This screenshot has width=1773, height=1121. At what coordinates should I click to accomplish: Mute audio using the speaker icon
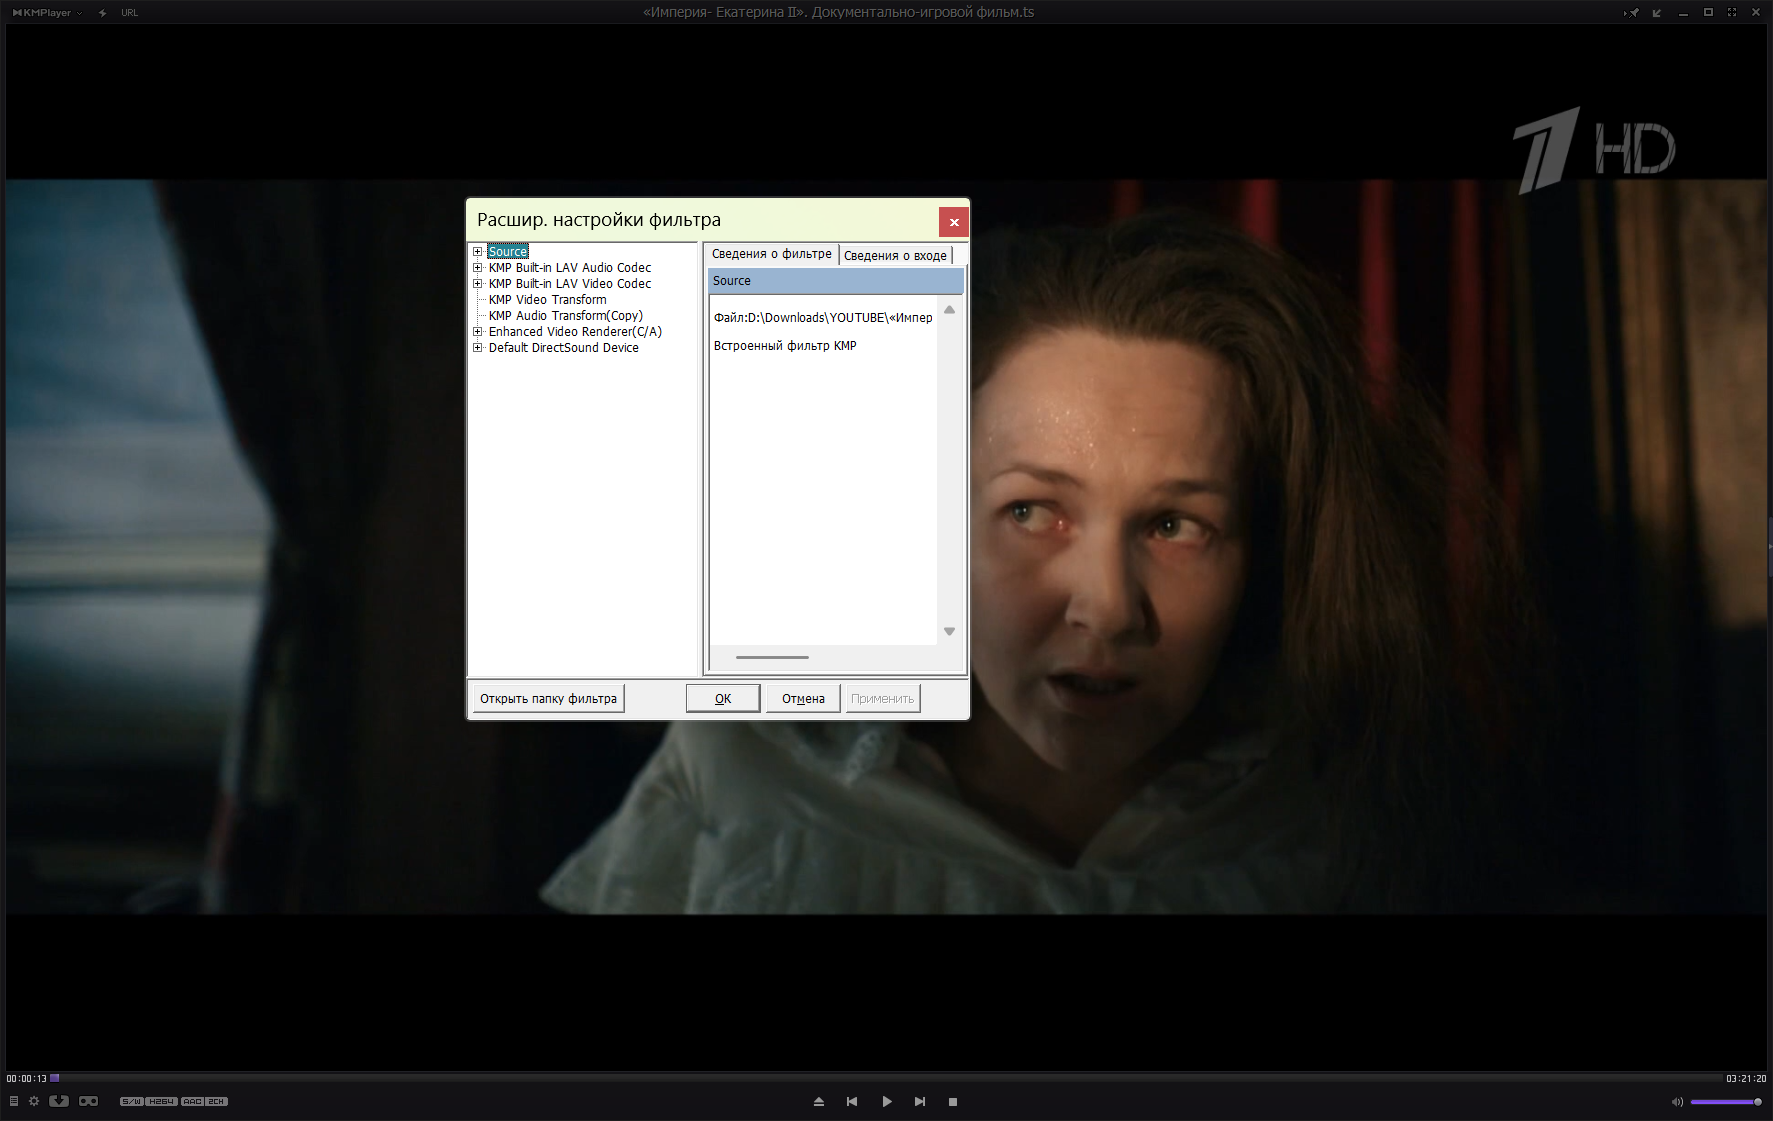[x=1677, y=1102]
